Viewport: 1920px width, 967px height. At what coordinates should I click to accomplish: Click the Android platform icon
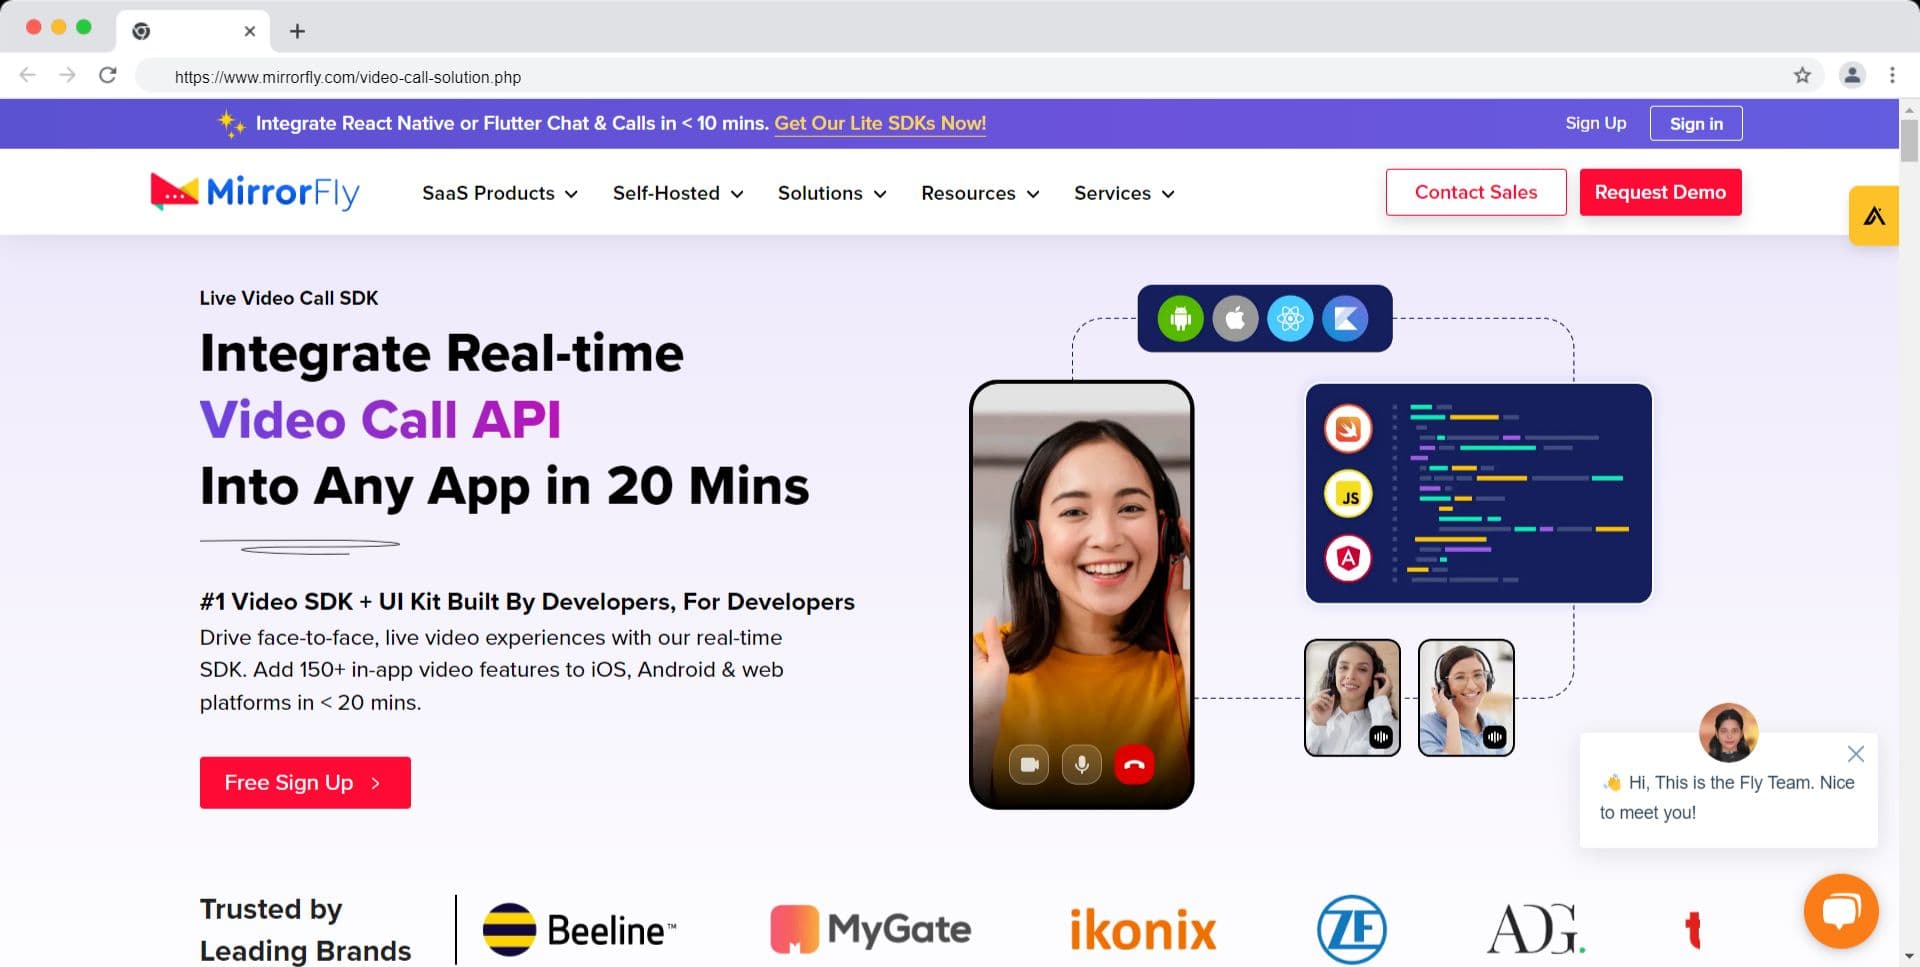[x=1180, y=319]
